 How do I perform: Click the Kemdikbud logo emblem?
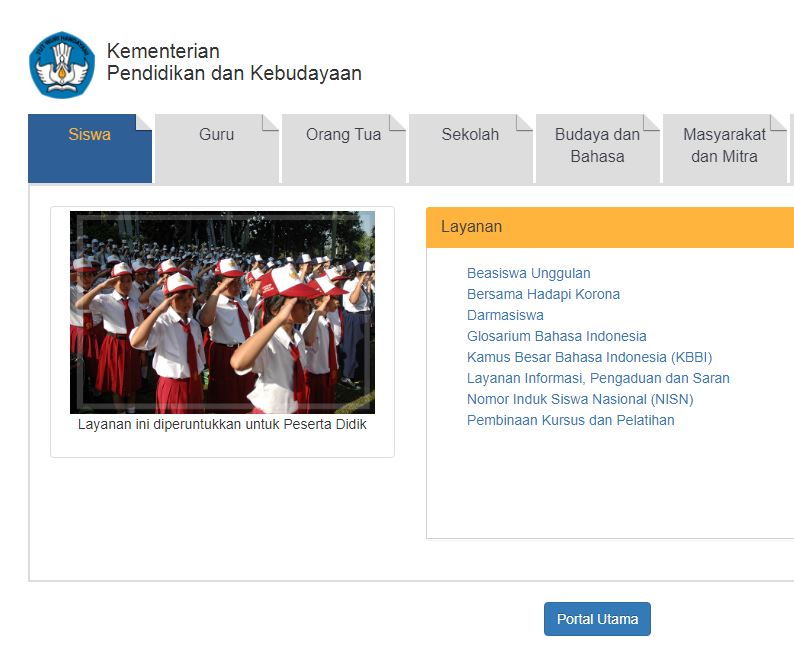62,64
